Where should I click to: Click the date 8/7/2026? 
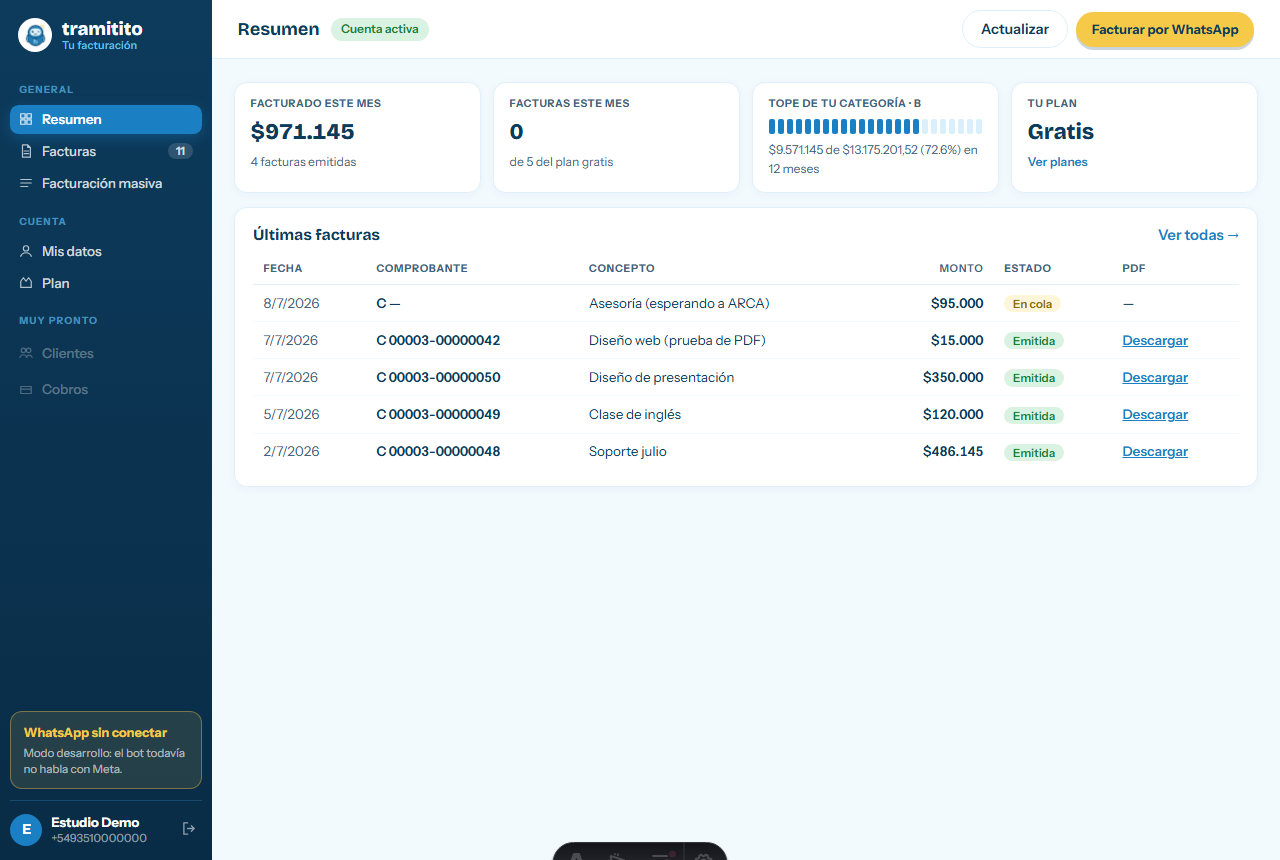click(x=291, y=303)
